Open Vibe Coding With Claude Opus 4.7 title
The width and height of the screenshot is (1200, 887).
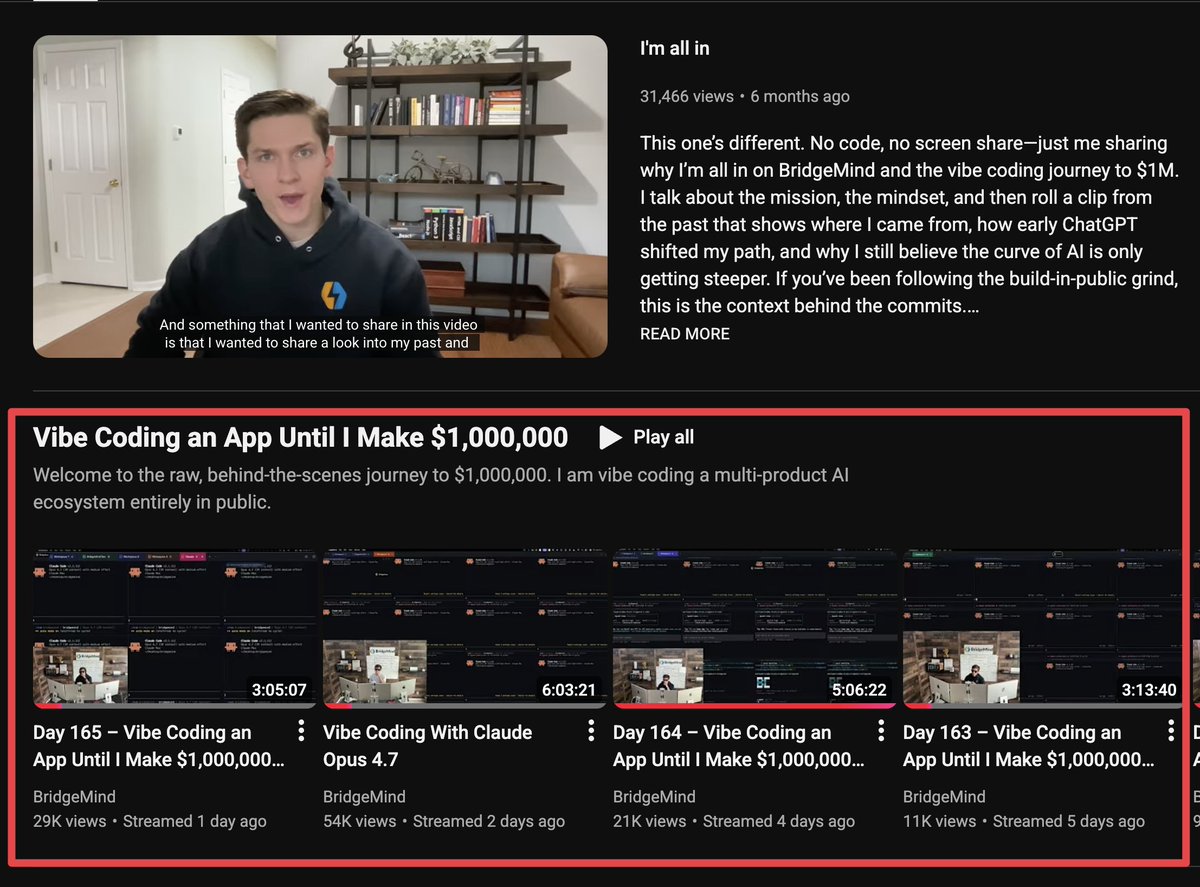(x=428, y=746)
